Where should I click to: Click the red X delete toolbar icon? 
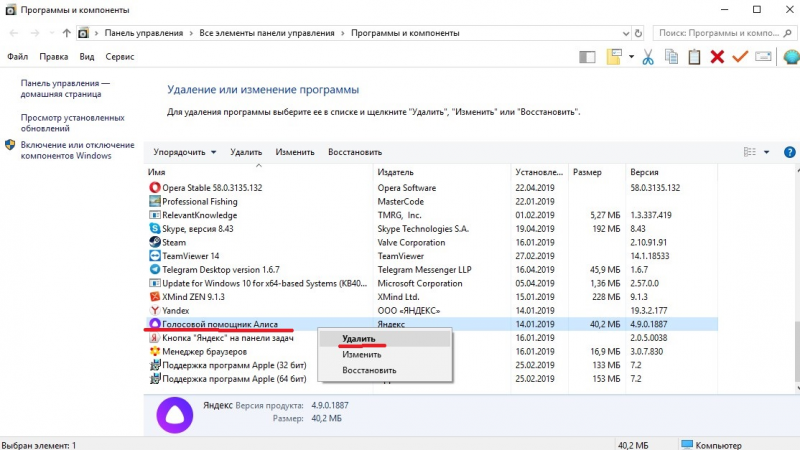(x=717, y=57)
